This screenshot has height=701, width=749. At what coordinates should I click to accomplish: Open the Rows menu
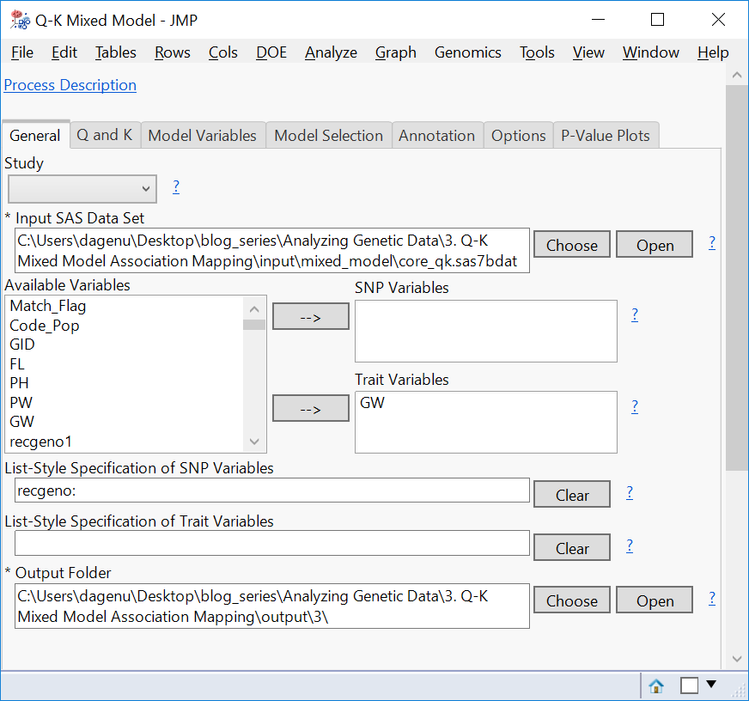point(172,52)
